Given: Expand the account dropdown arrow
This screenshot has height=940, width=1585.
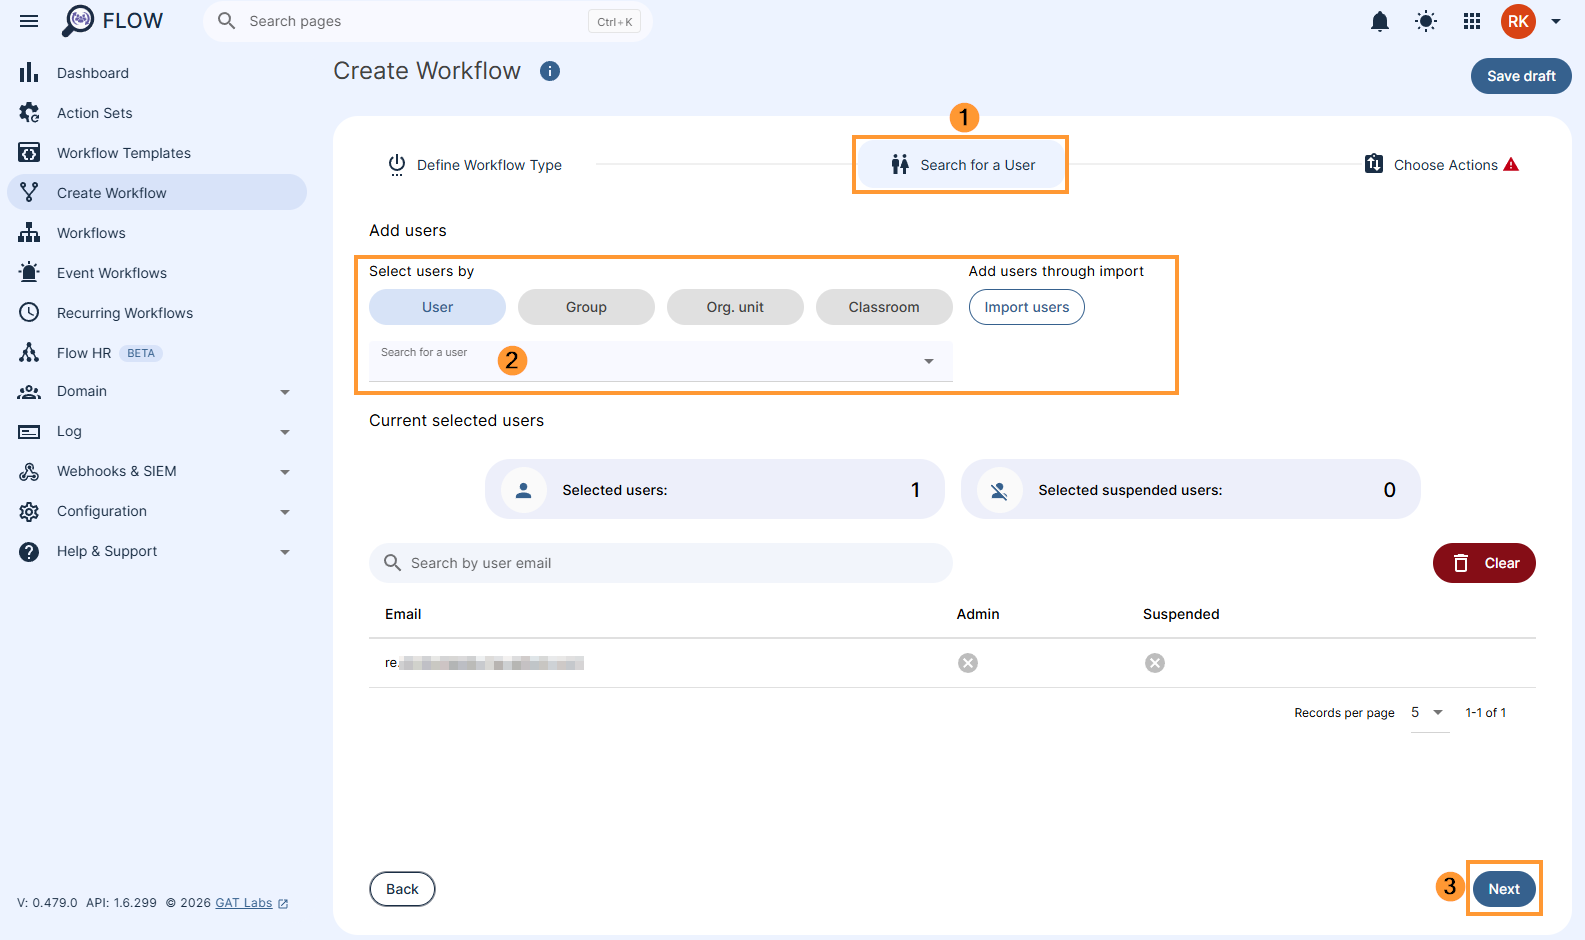Looking at the screenshot, I should coord(1556,21).
